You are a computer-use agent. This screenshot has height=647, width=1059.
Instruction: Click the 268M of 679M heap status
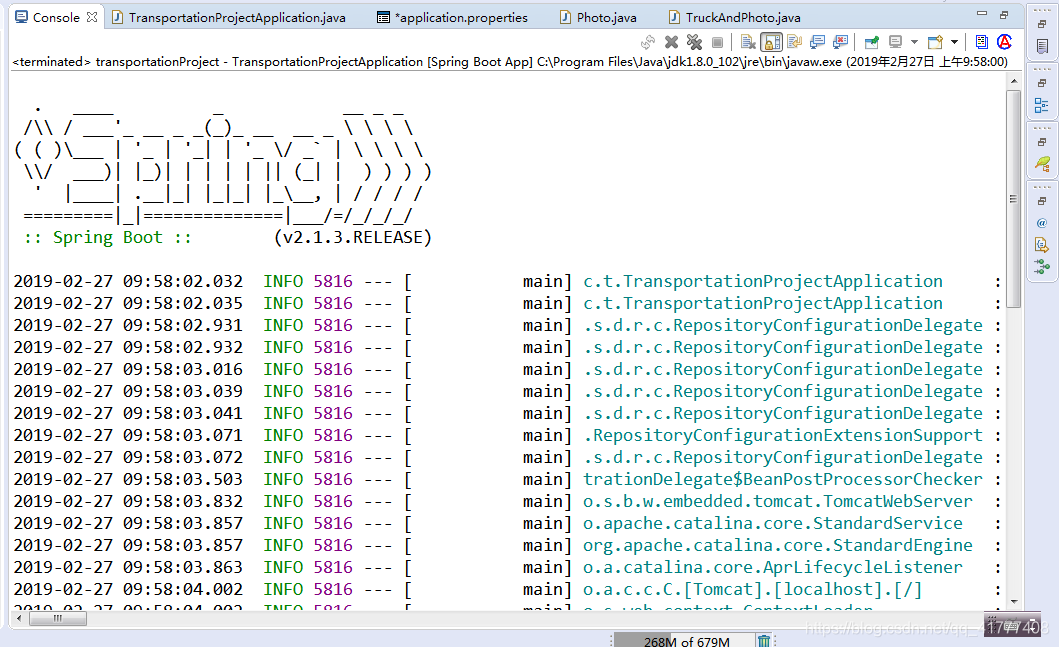pos(686,641)
